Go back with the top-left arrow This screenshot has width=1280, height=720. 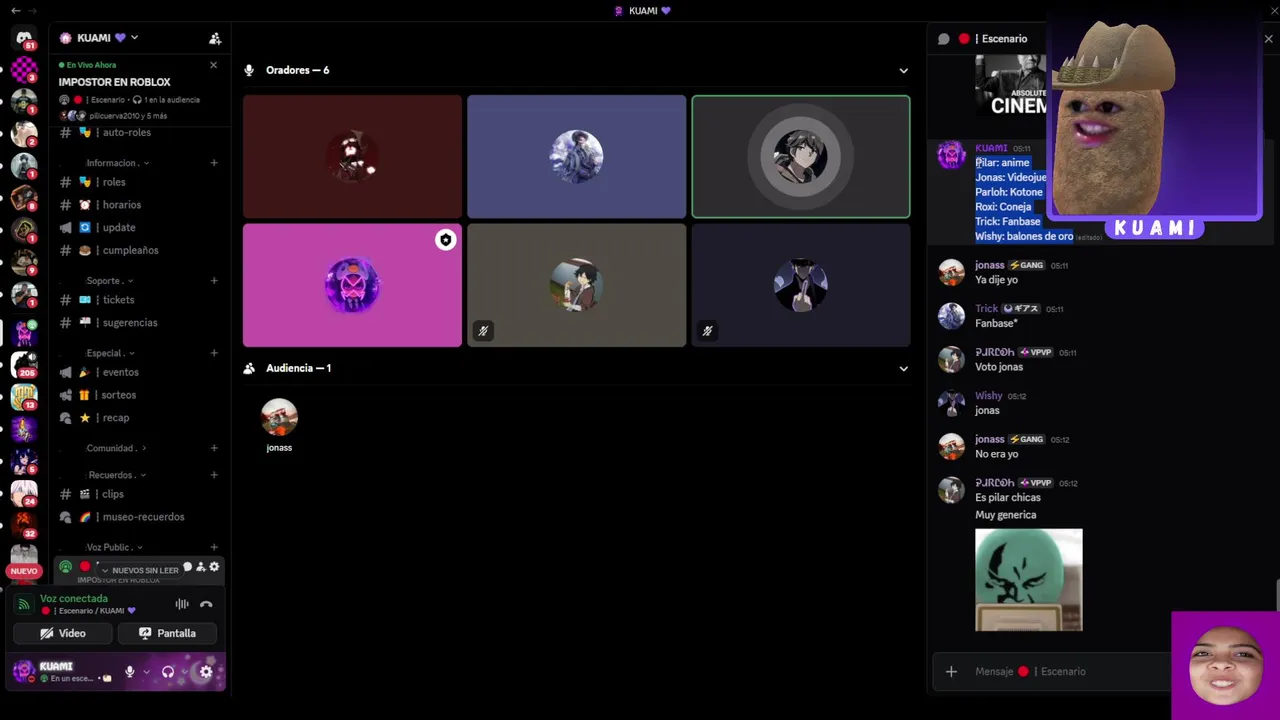tap(15, 10)
